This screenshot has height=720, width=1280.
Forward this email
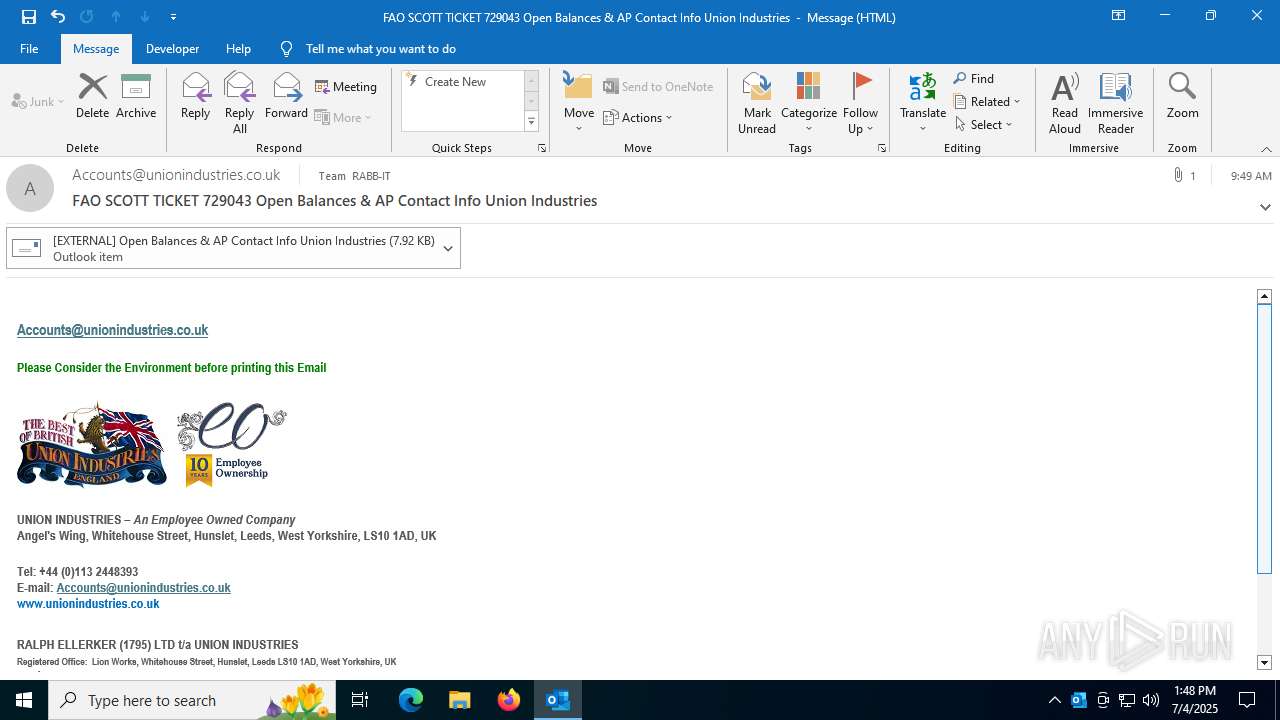286,97
